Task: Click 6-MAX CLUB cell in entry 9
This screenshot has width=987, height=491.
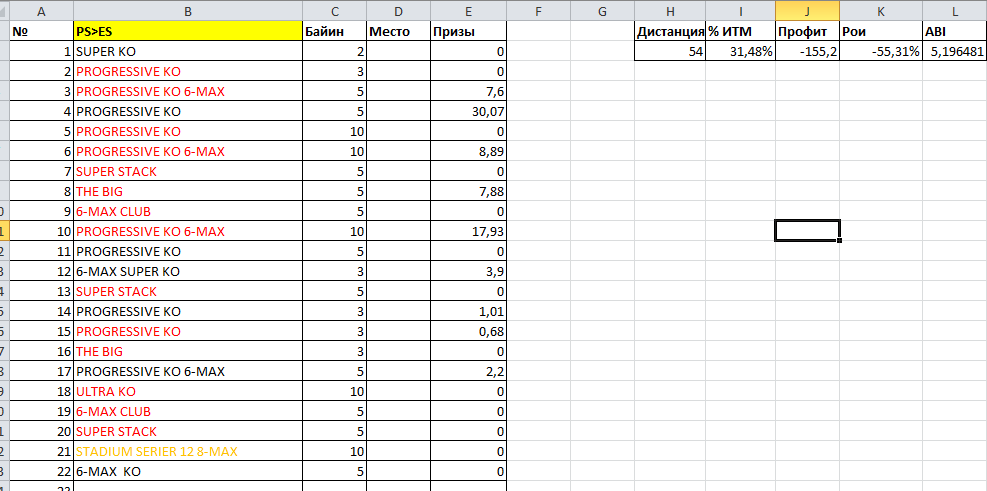Action: 188,212
